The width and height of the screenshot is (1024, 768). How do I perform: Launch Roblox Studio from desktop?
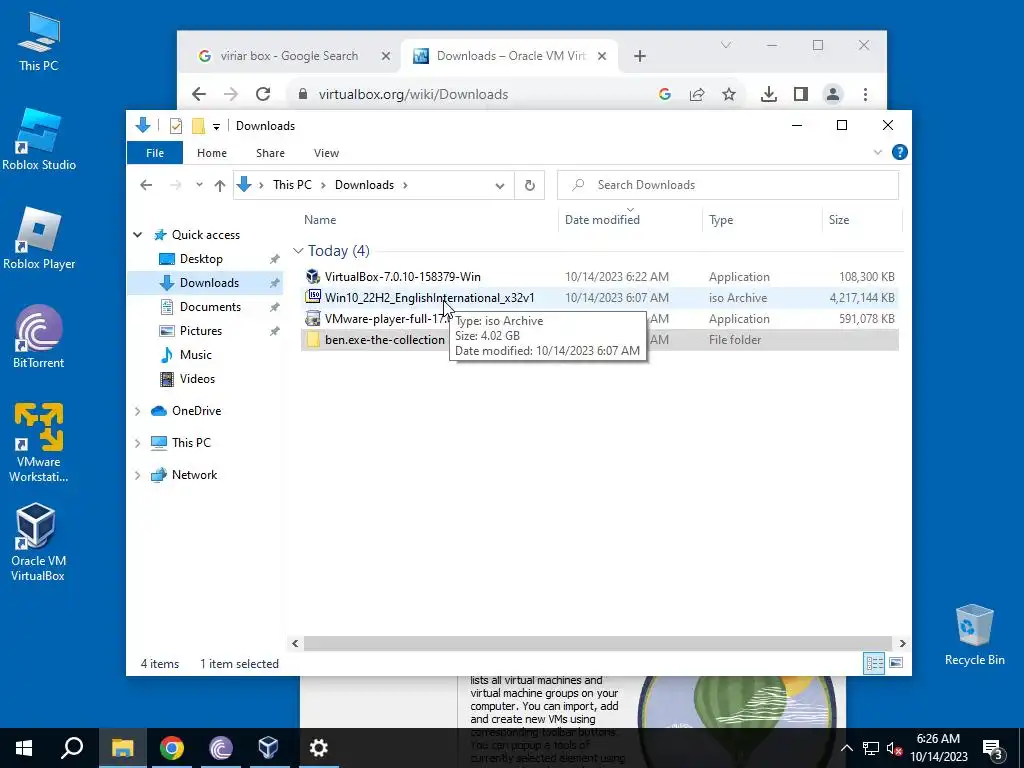click(39, 139)
